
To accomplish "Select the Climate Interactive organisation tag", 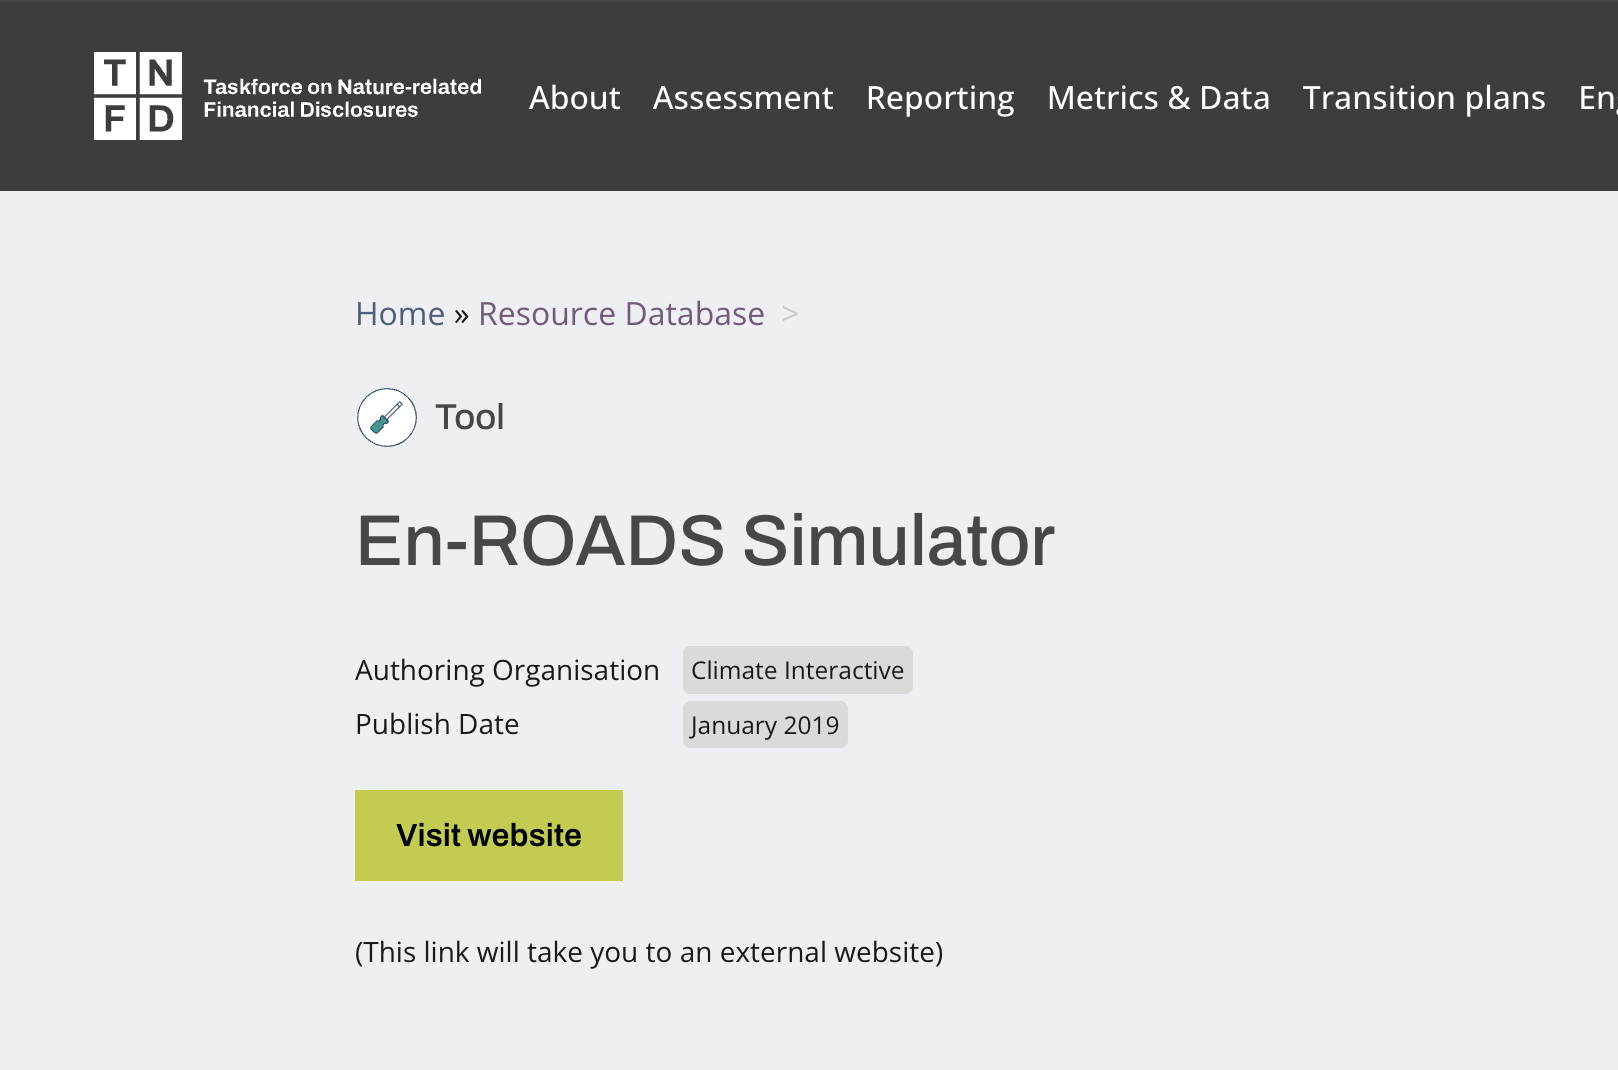I will (x=797, y=670).
